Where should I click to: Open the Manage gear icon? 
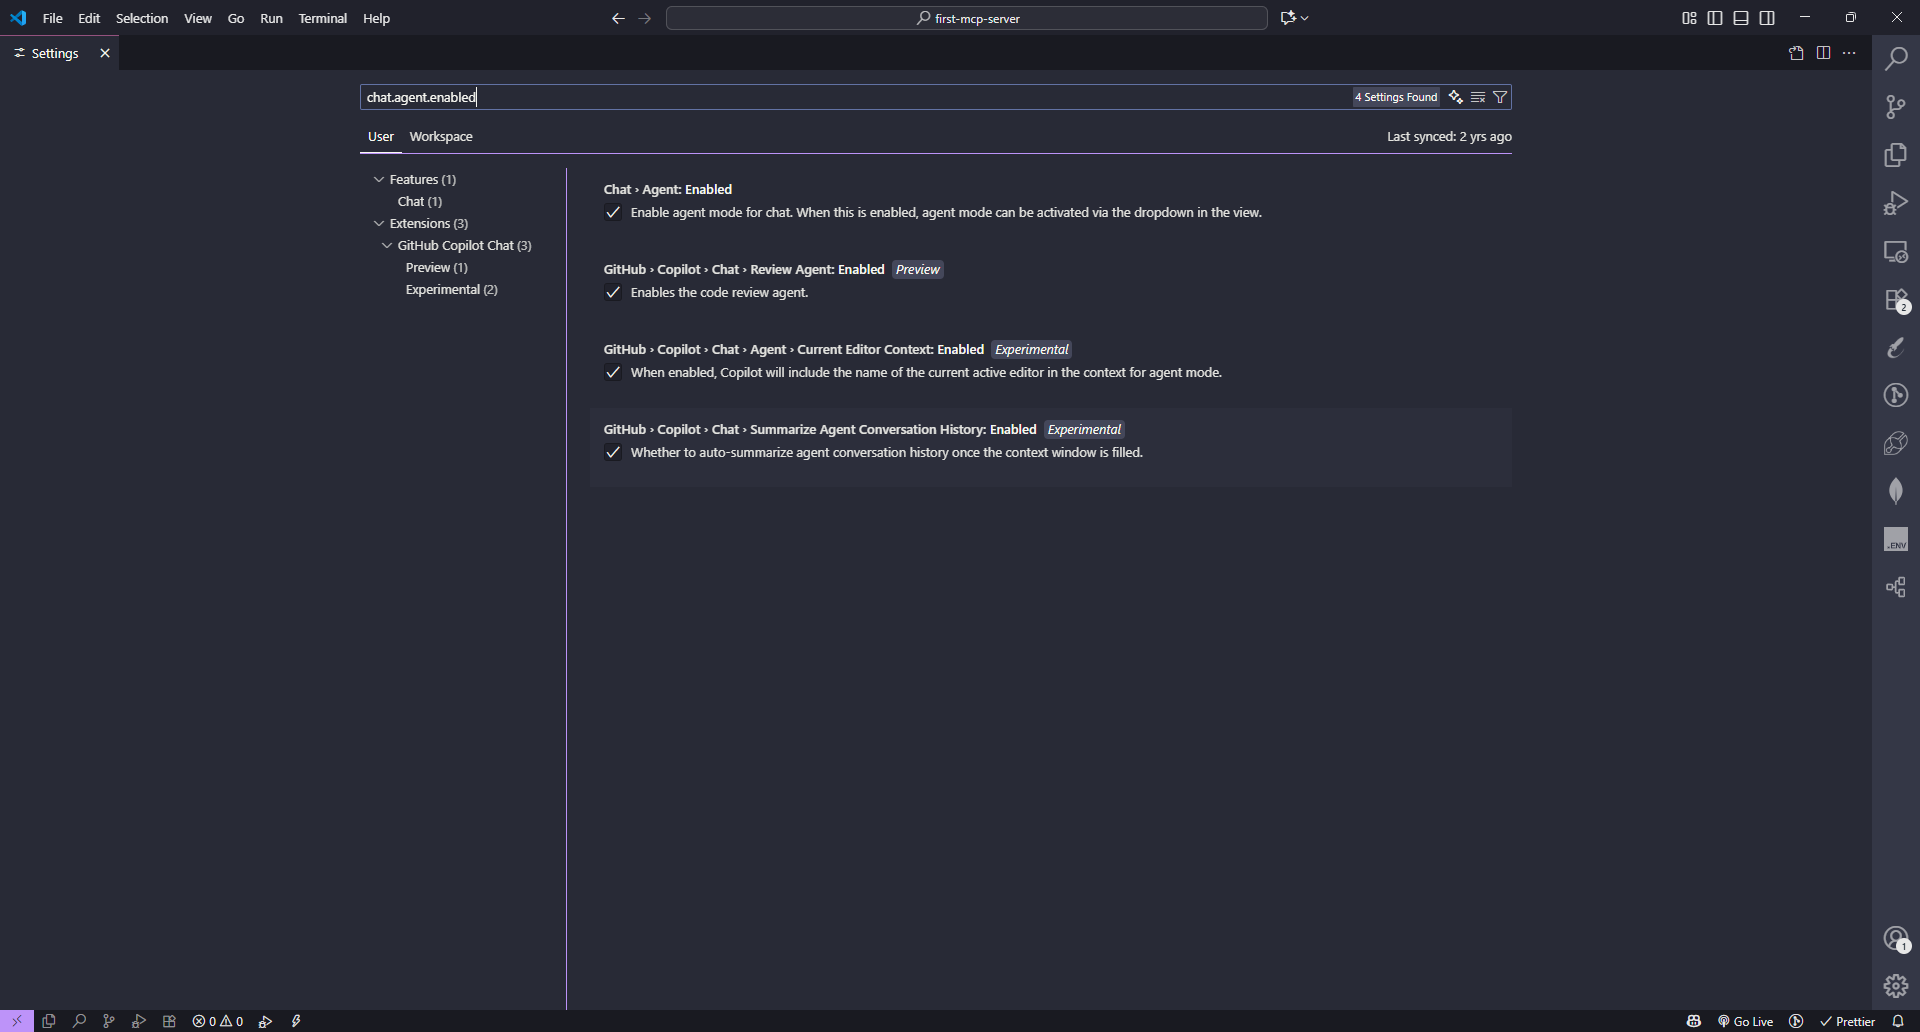coord(1896,986)
